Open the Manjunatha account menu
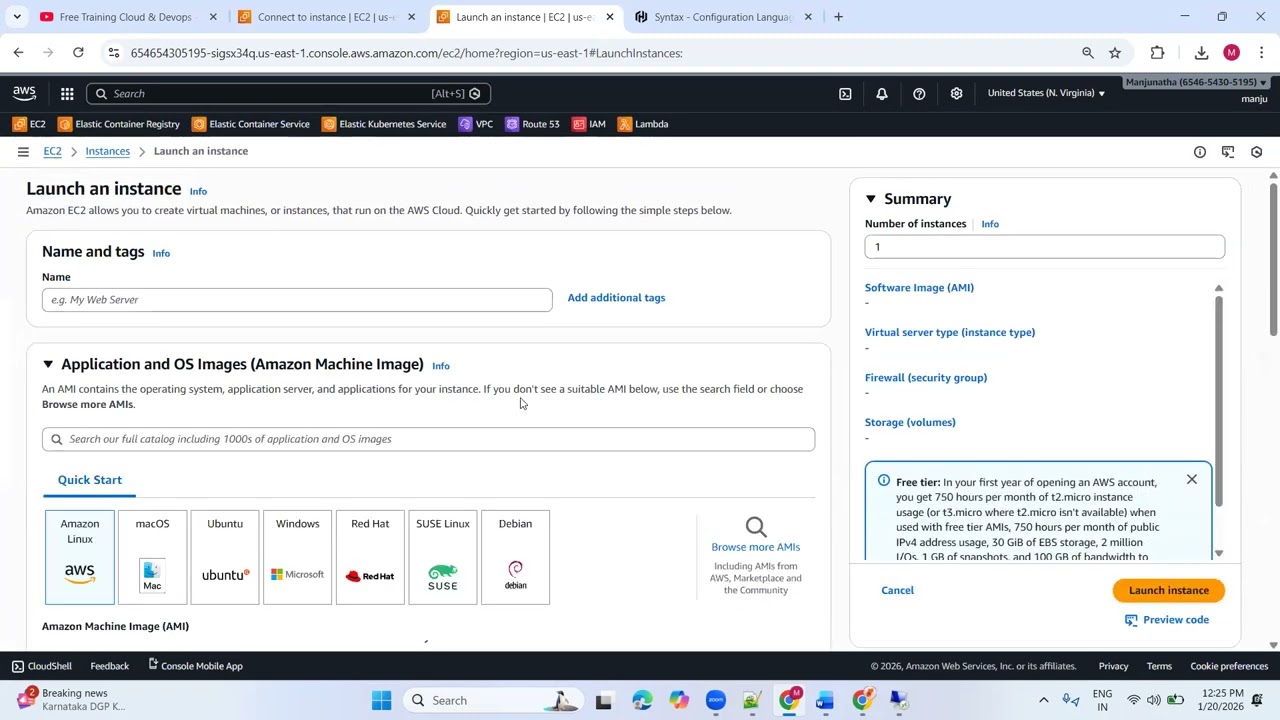Image resolution: width=1280 pixels, height=720 pixels. pos(1196,82)
